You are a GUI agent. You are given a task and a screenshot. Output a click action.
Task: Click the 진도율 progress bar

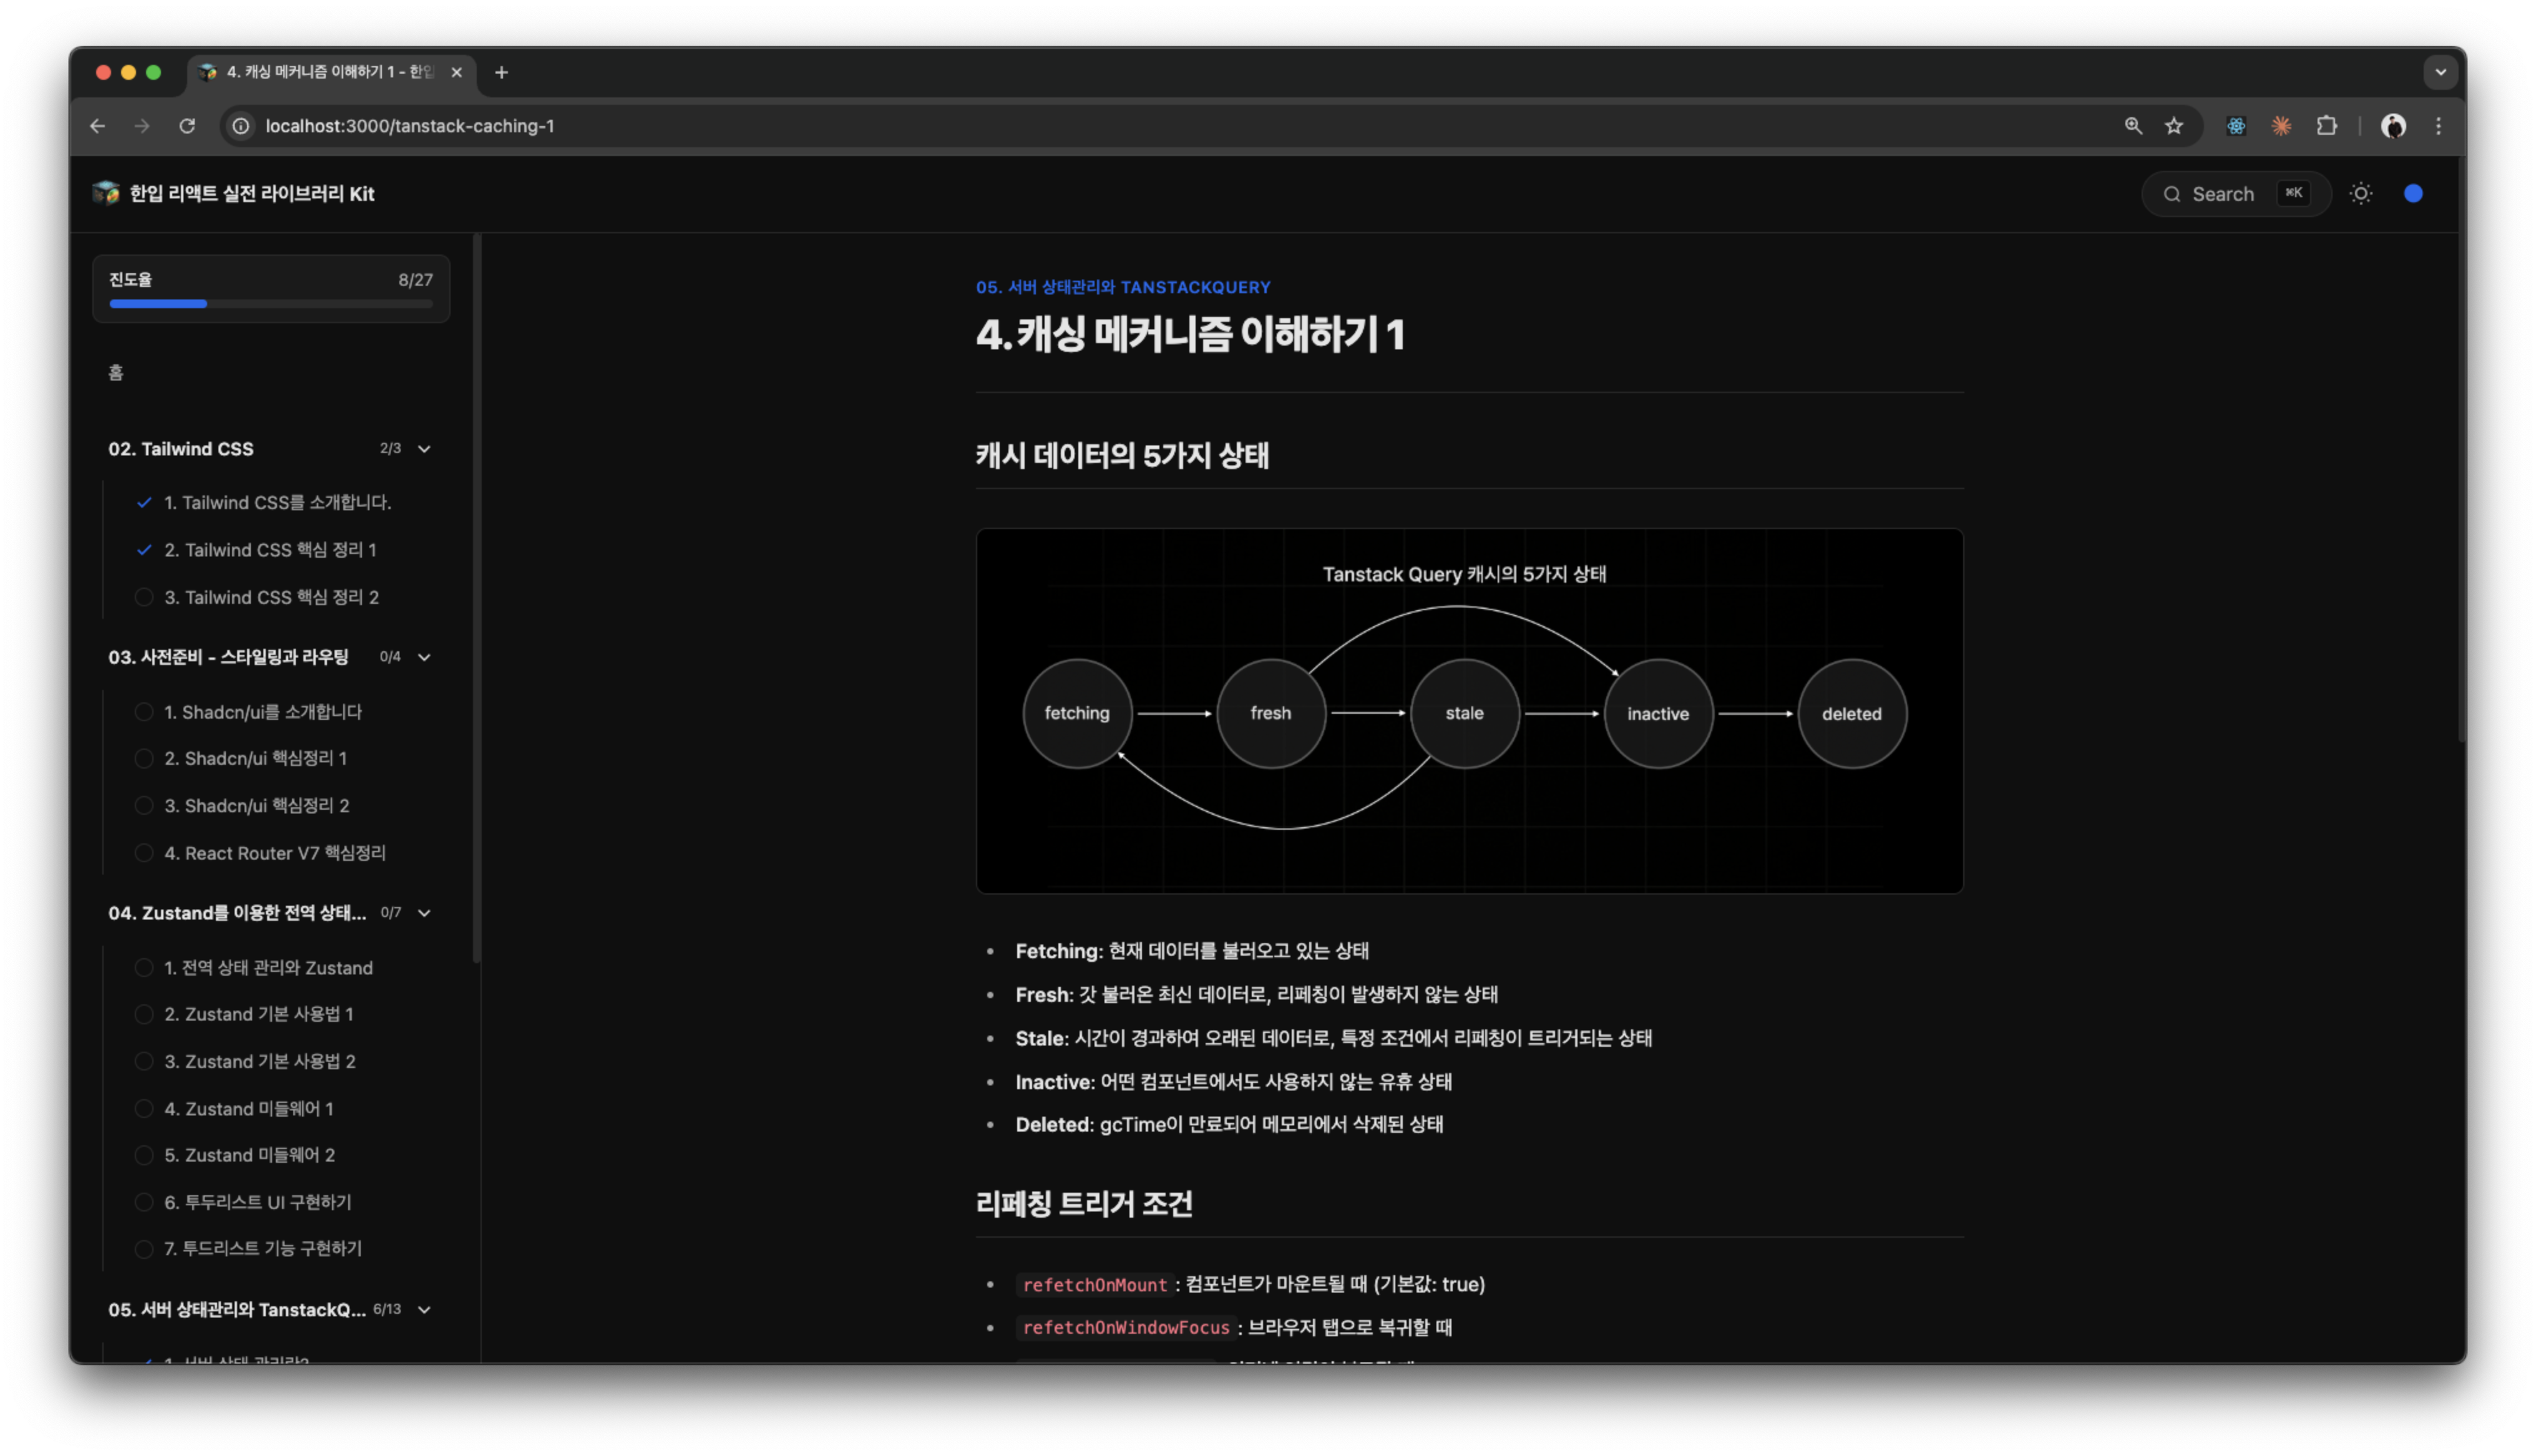270,303
